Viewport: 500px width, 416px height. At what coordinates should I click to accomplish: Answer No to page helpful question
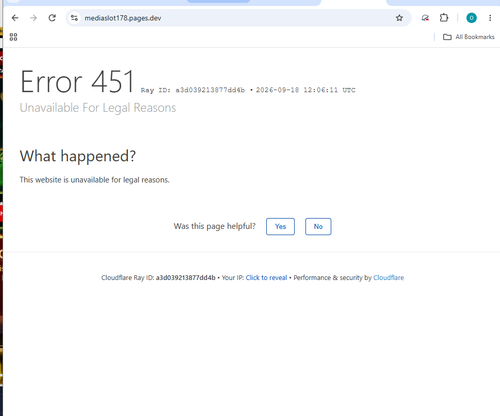(x=318, y=227)
